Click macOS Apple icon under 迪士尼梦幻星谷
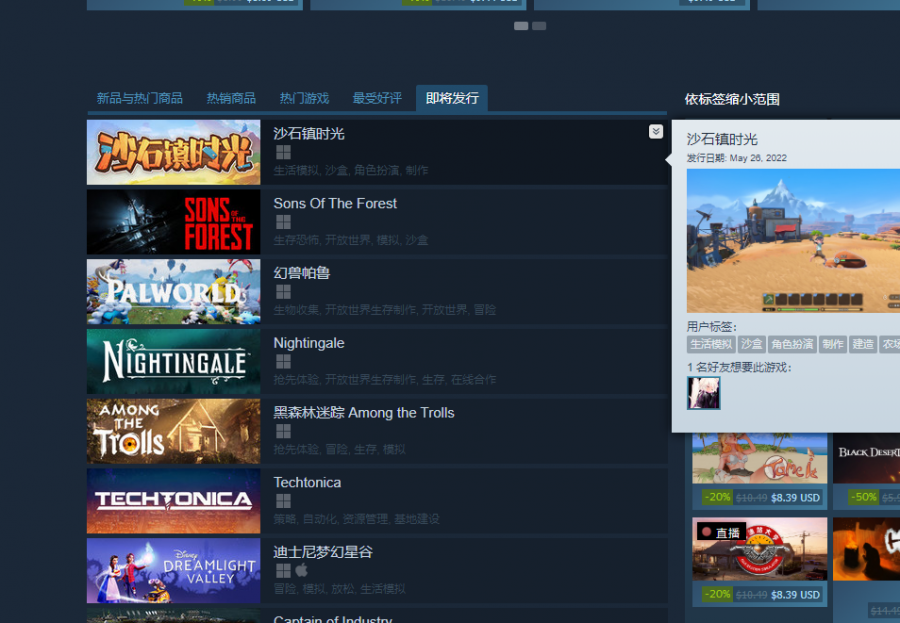Image resolution: width=900 pixels, height=623 pixels. [301, 570]
